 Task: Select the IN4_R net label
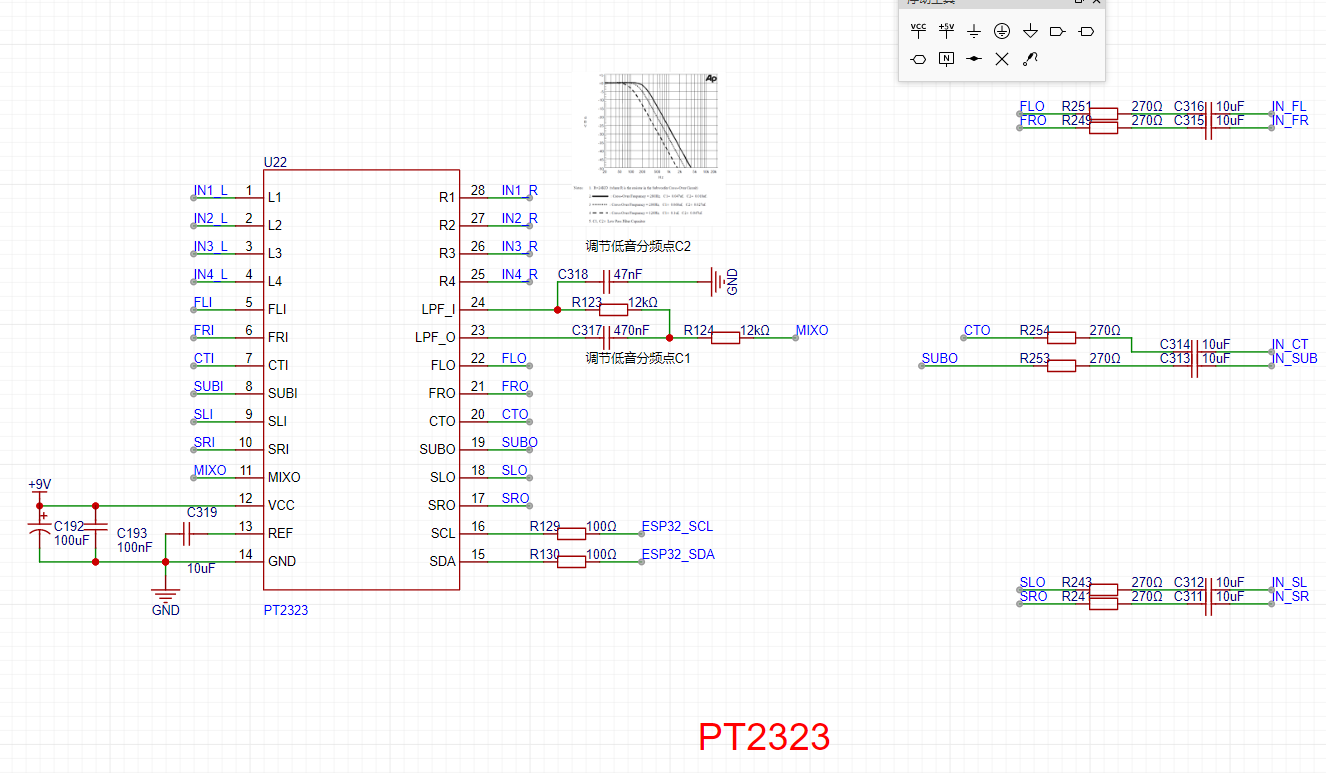(519, 274)
